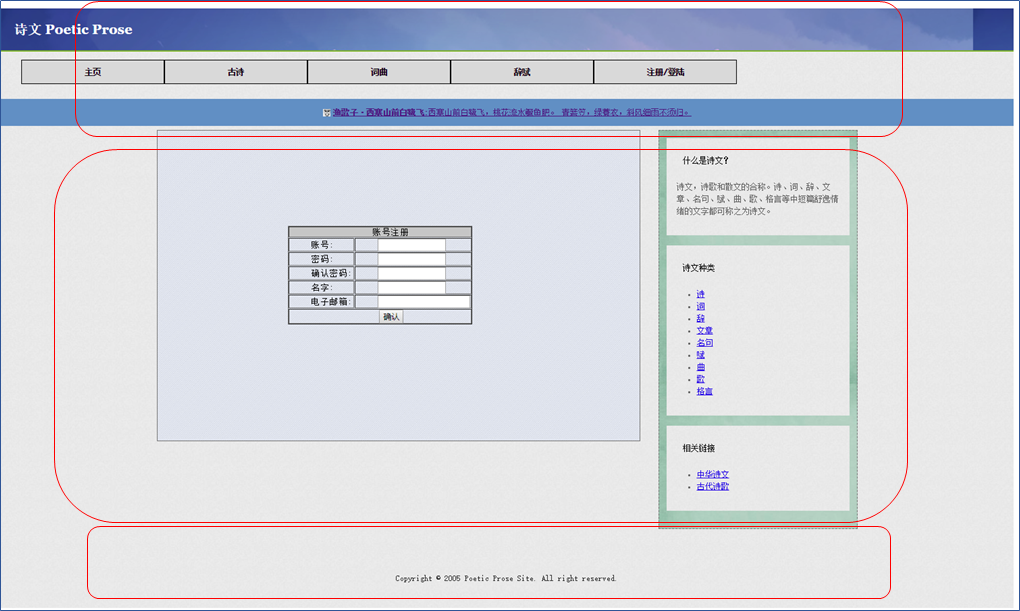Viewport: 1020px width, 611px height.
Task: Focus the 电子邮箱 input field
Action: (x=423, y=302)
